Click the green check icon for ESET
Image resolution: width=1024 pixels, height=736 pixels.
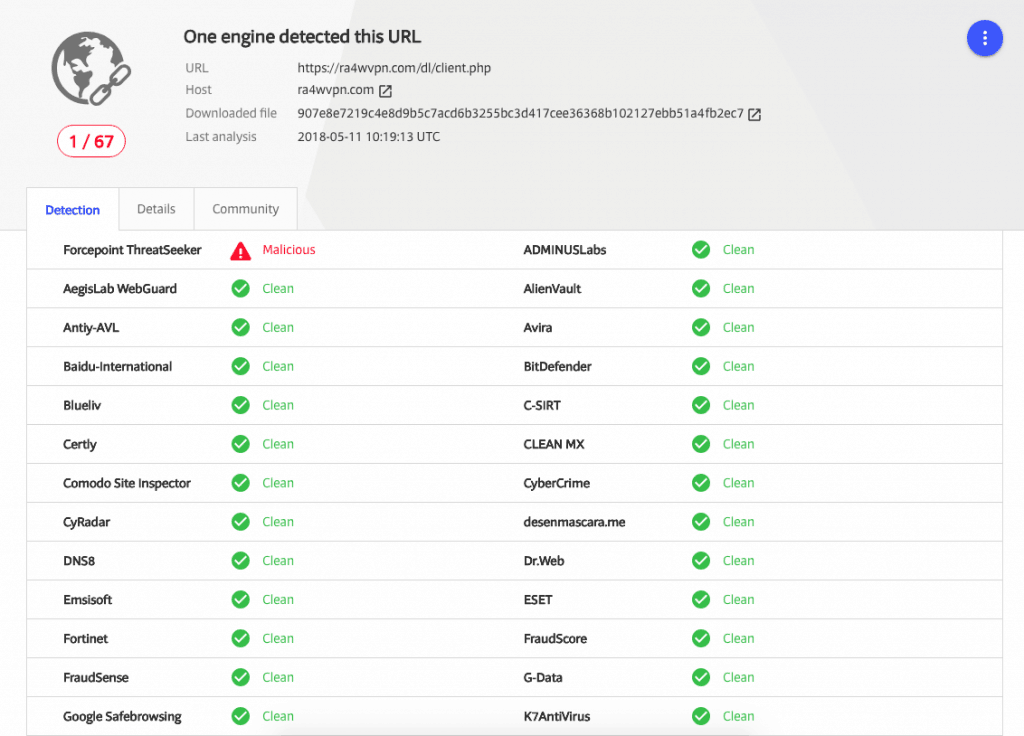(701, 600)
